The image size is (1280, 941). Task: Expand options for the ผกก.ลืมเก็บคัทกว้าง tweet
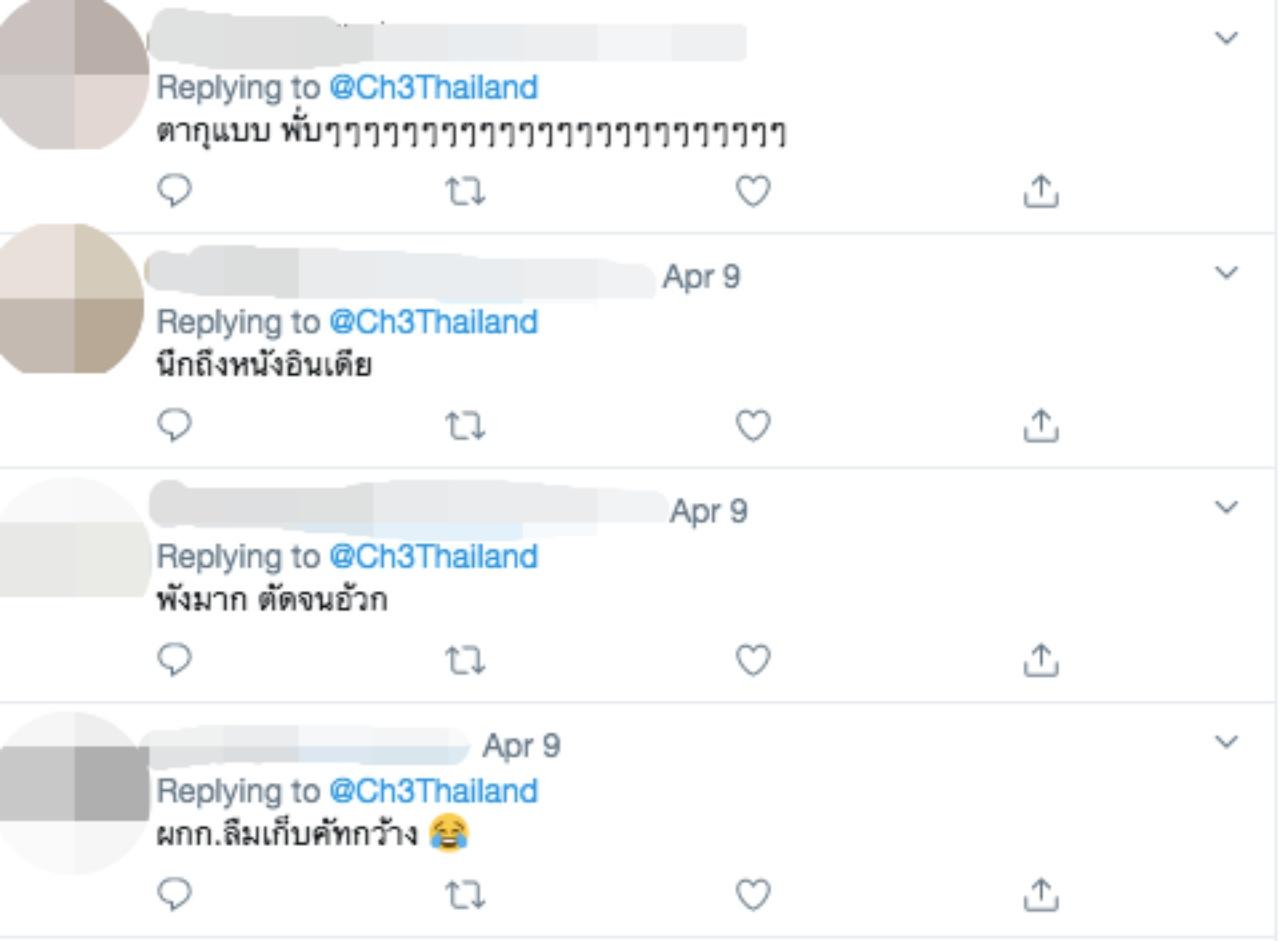(x=1225, y=741)
